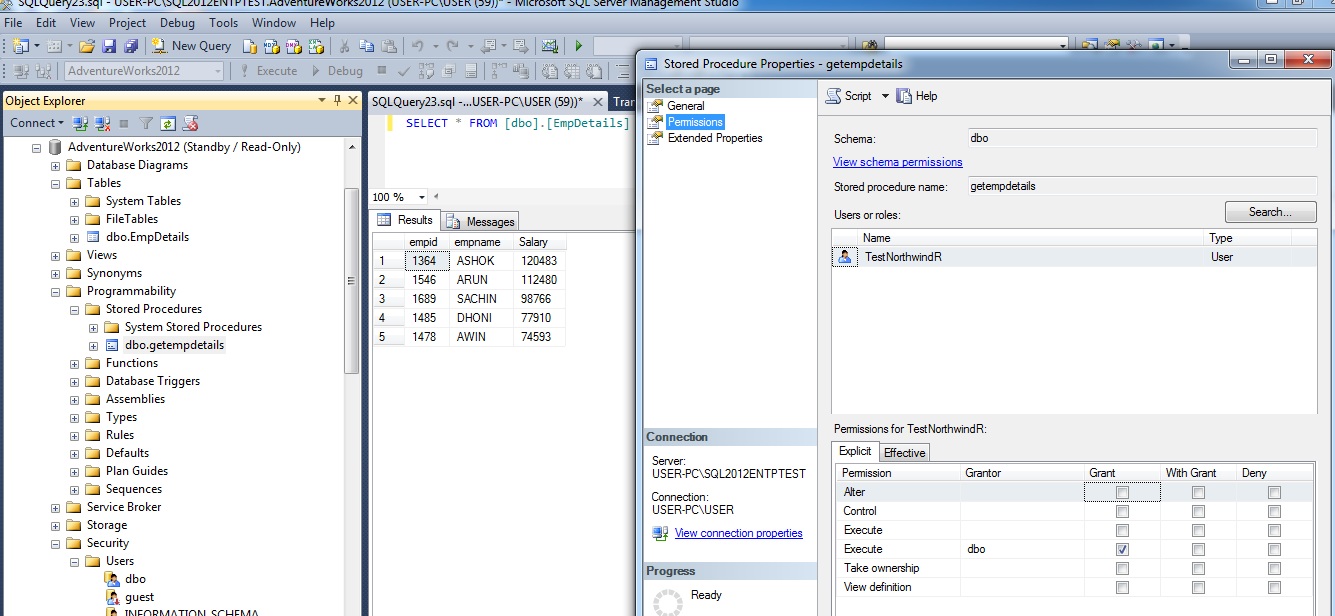Screen dimensions: 1335x616
Task: Click the Cut scissors icon
Action: coord(344,46)
